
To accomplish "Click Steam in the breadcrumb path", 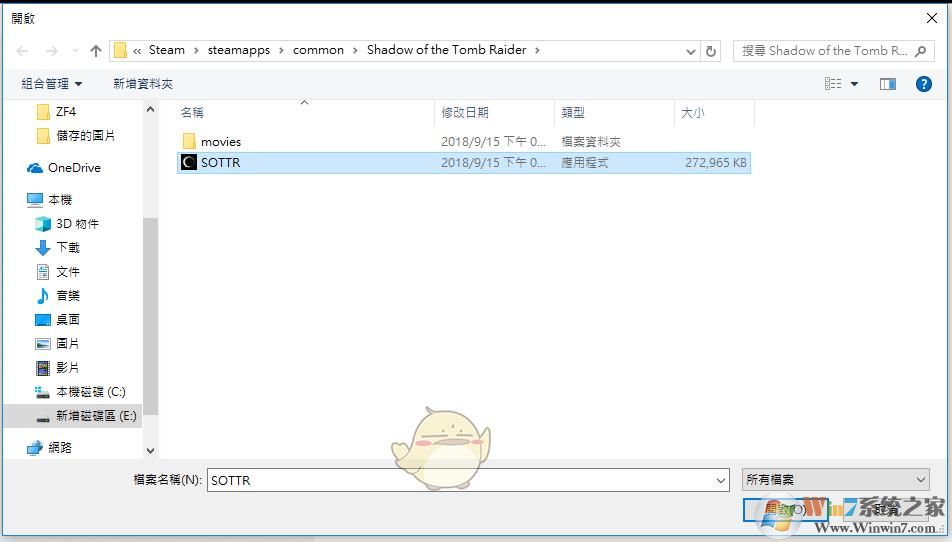I will click(x=166, y=50).
